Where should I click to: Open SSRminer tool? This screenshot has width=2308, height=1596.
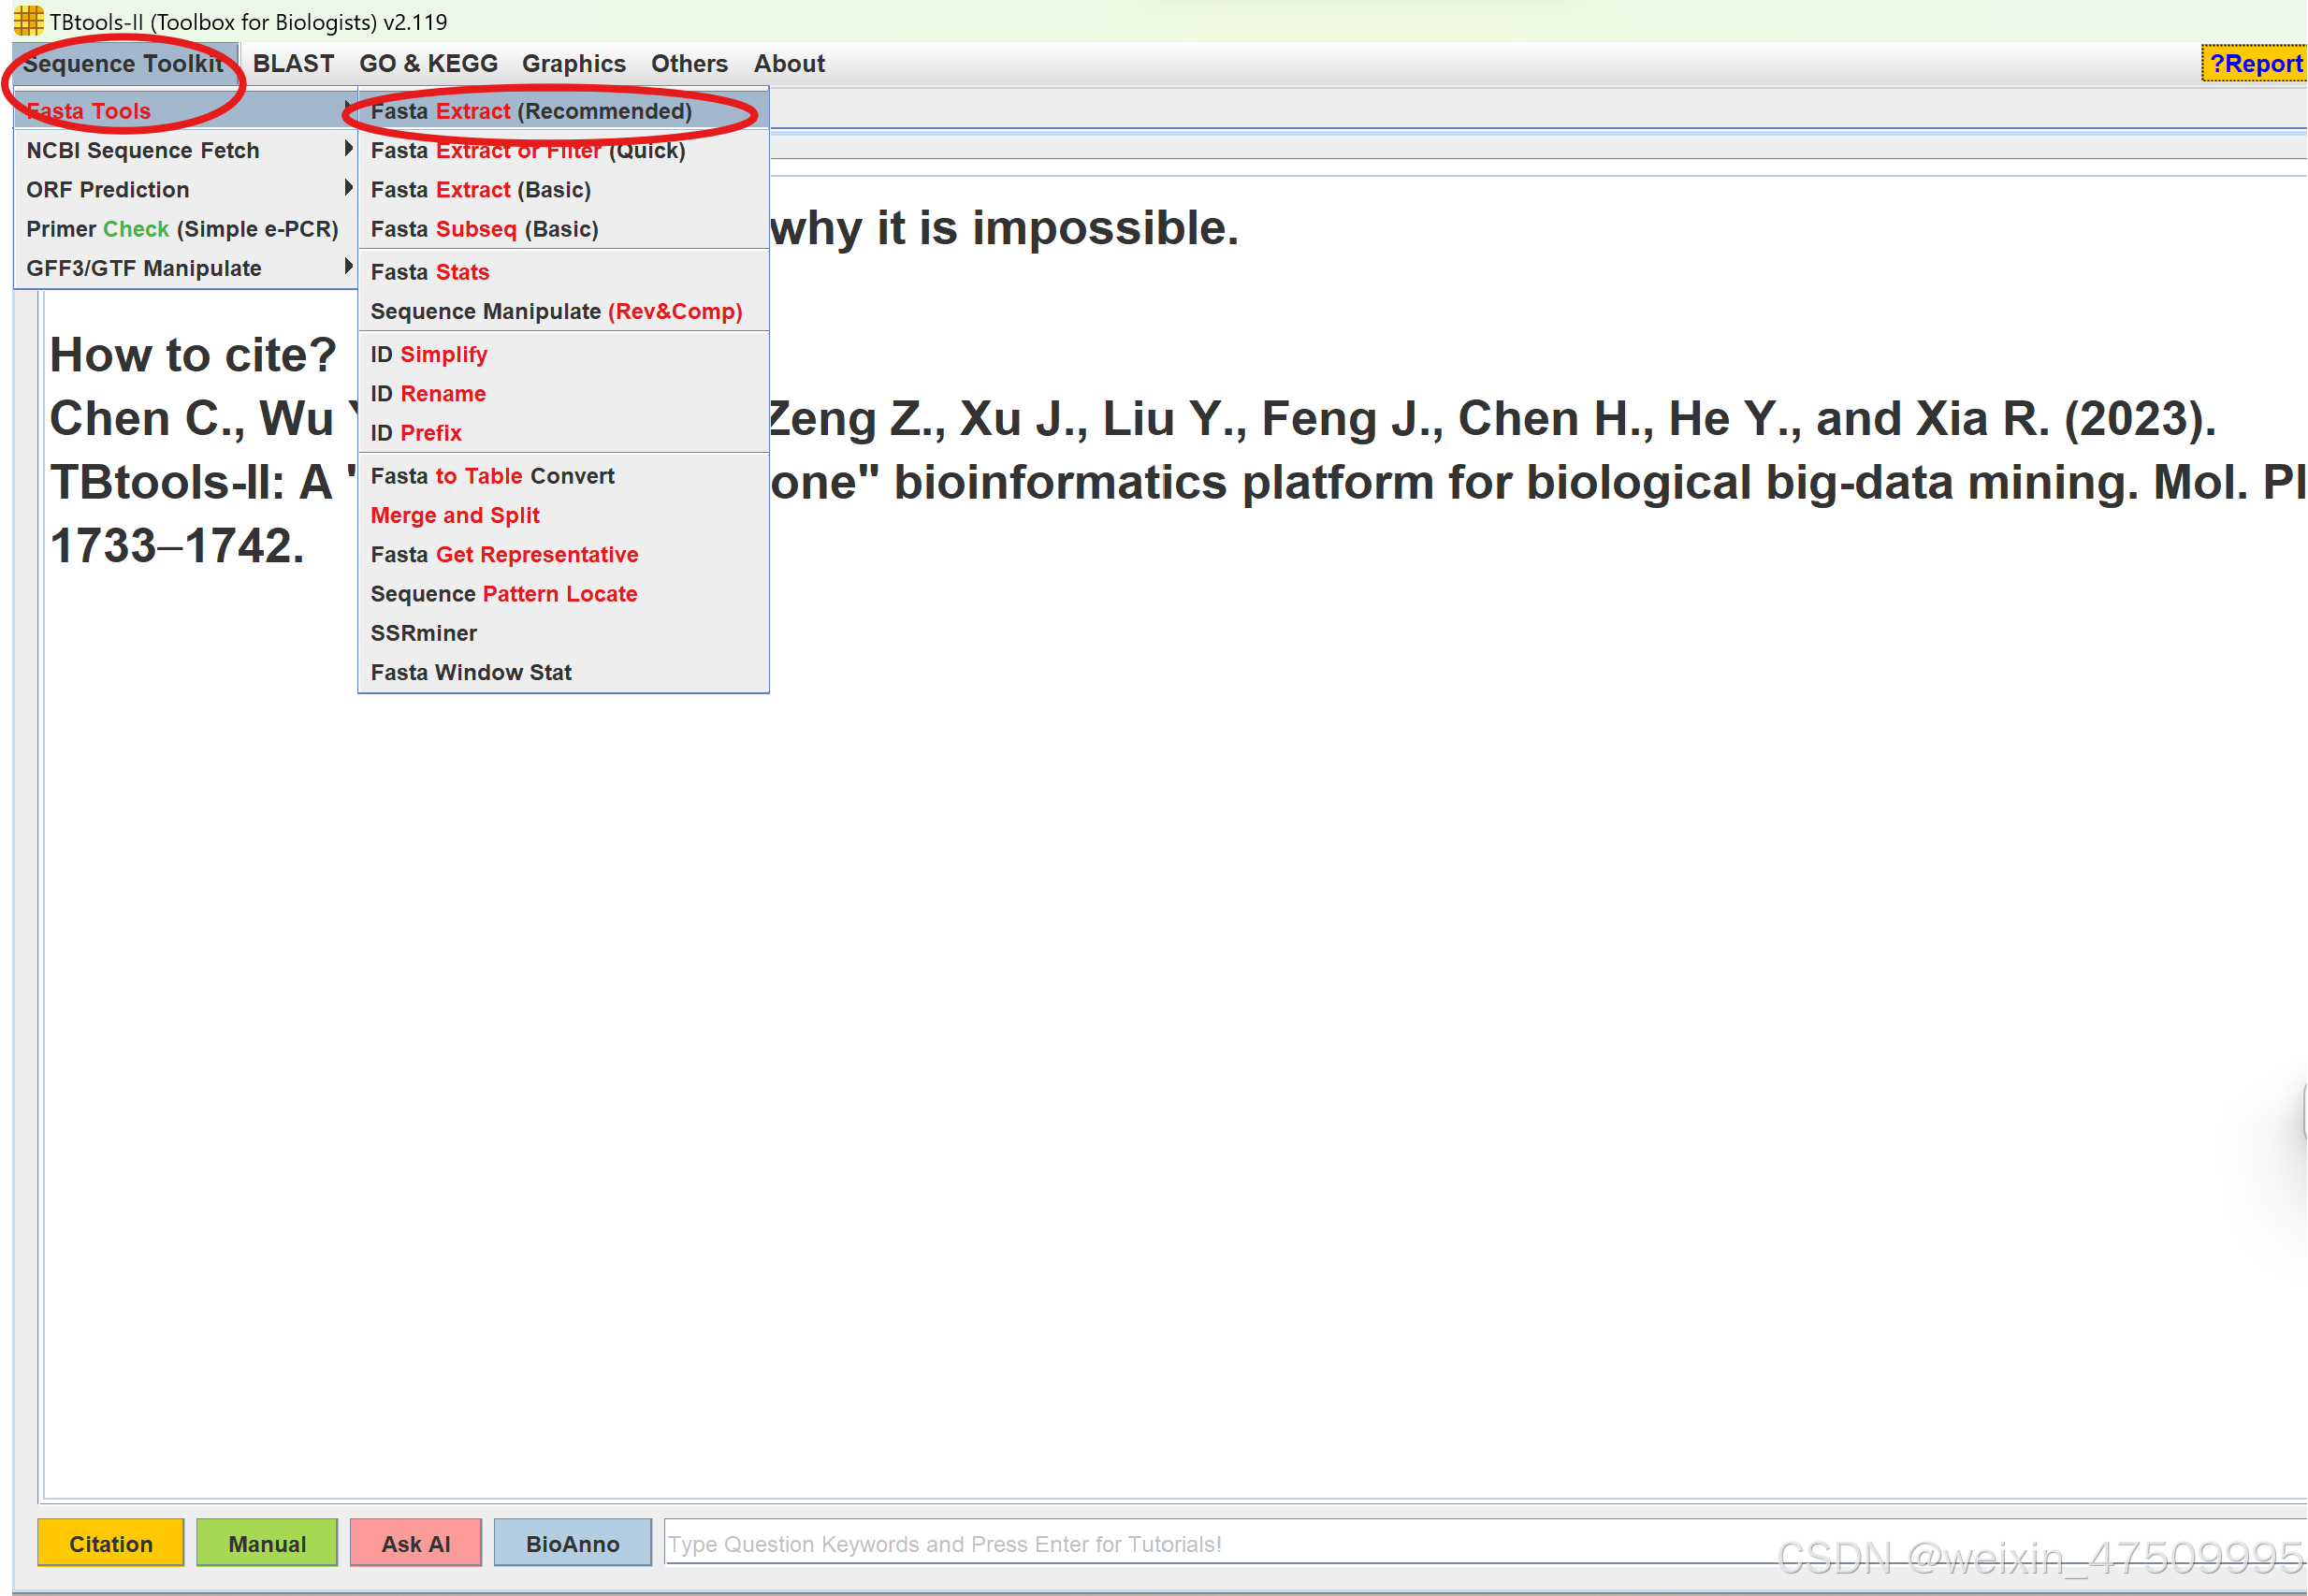coord(424,633)
